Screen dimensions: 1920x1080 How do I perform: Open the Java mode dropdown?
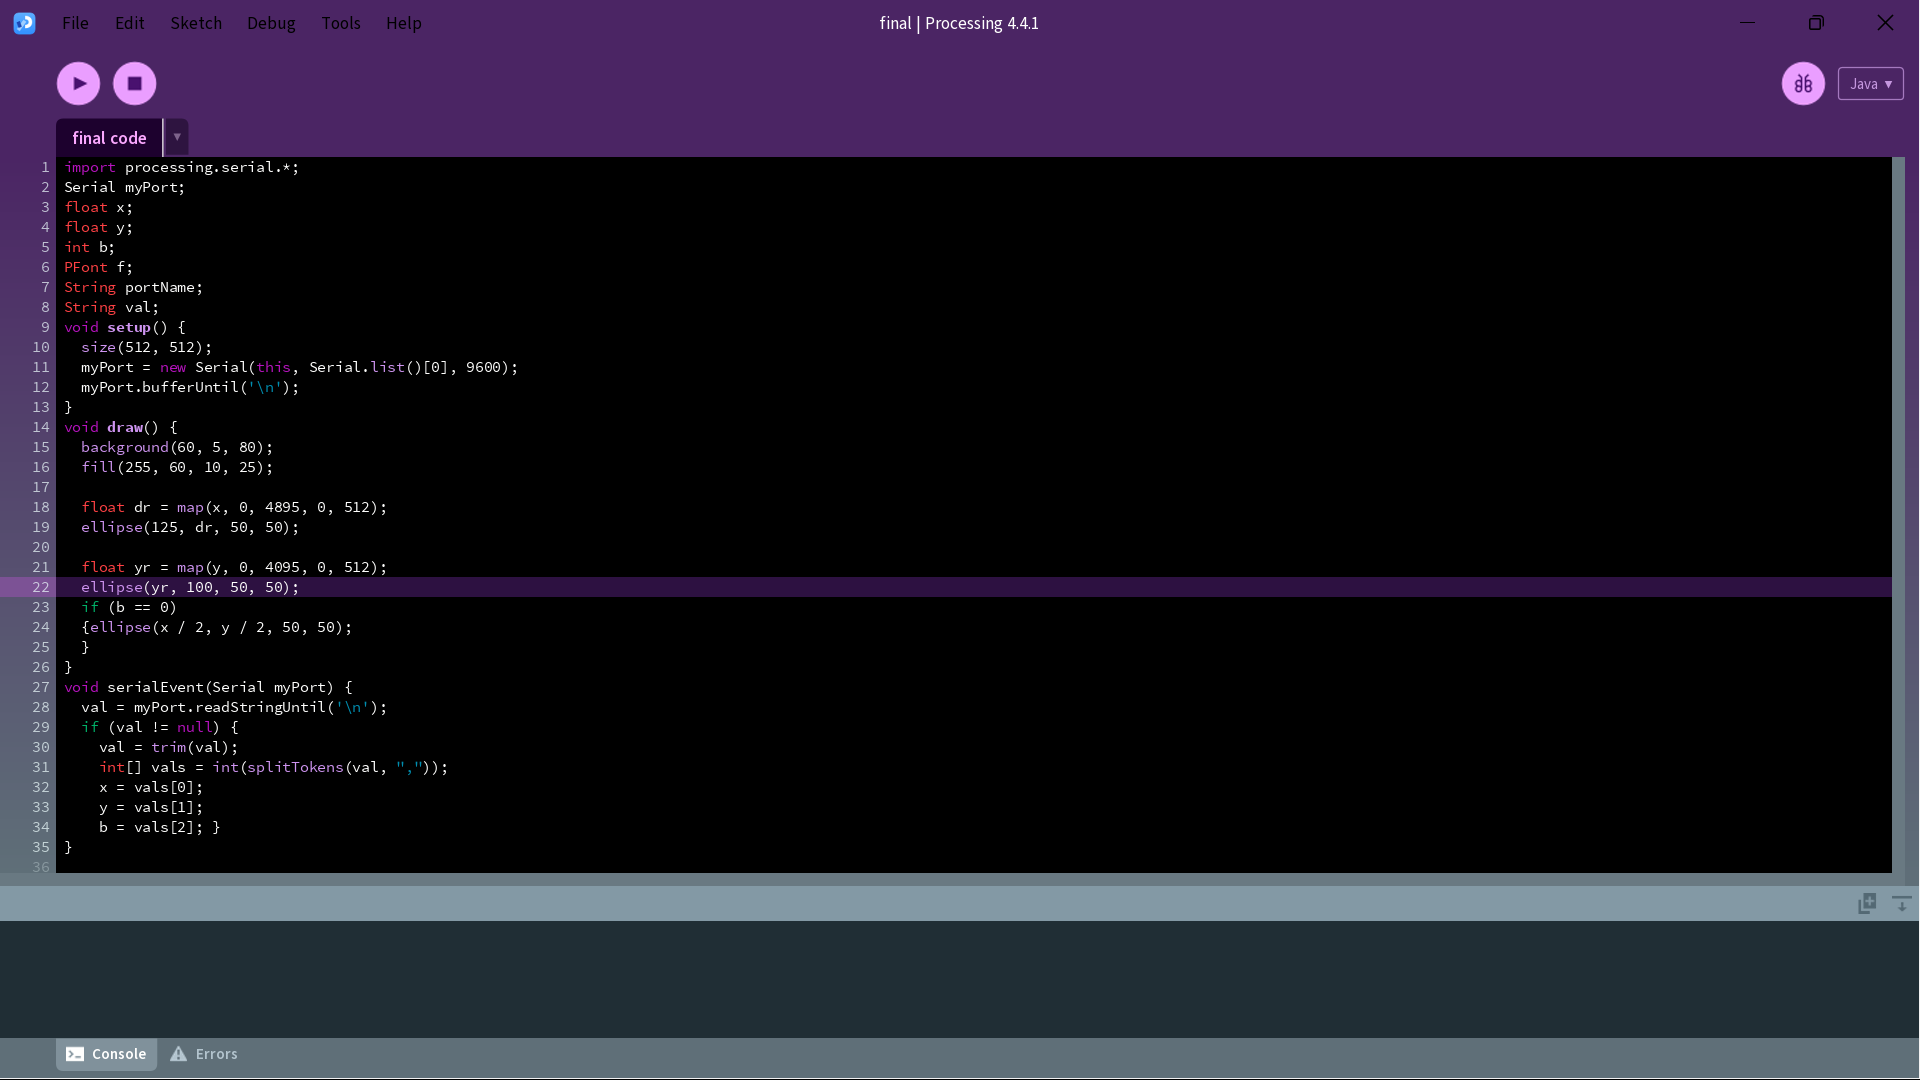(x=1870, y=84)
